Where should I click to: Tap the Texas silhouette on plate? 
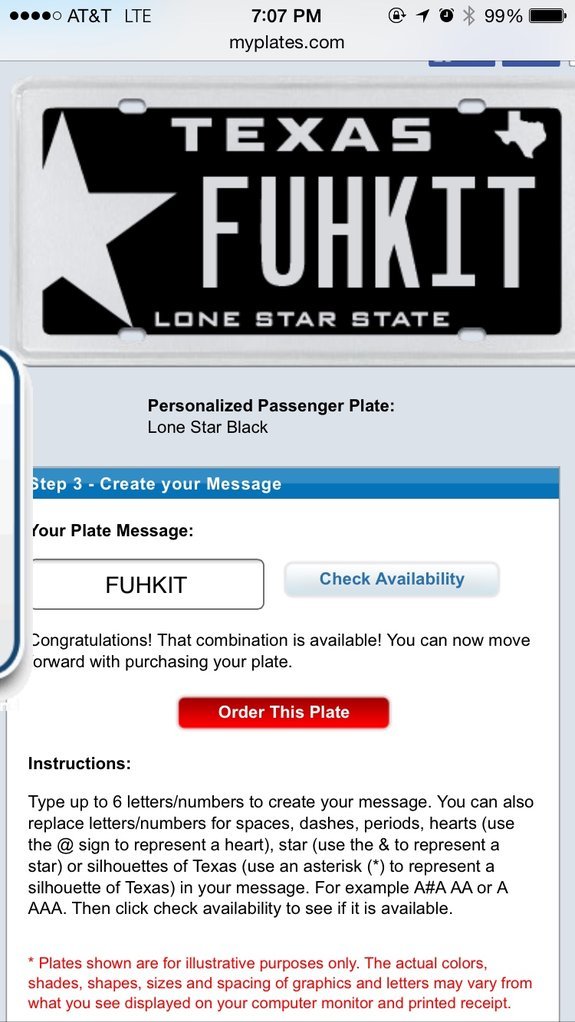[521, 133]
